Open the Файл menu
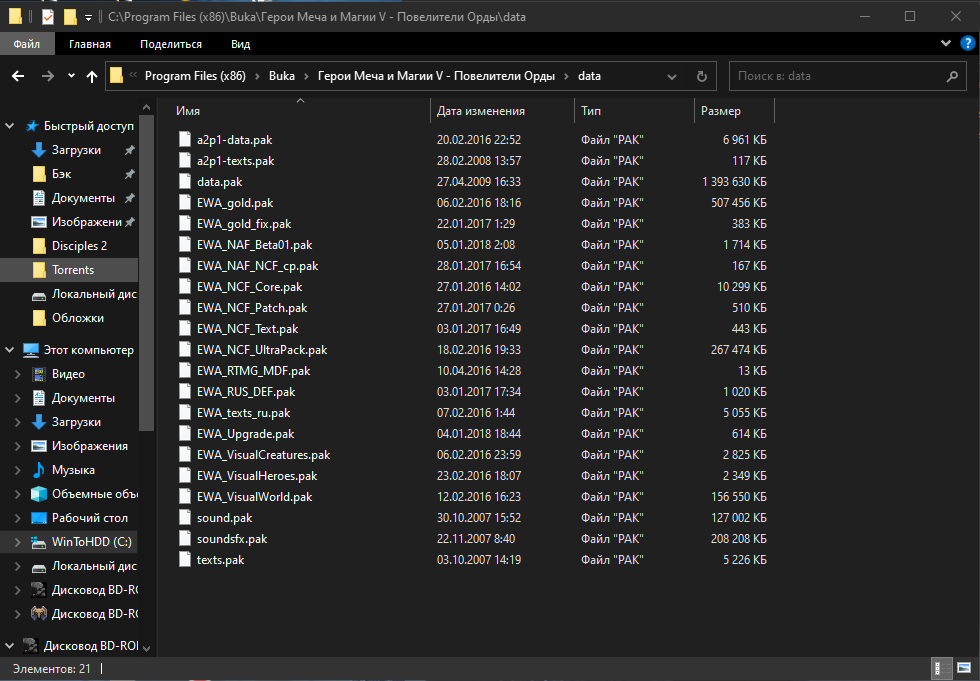 tap(27, 44)
